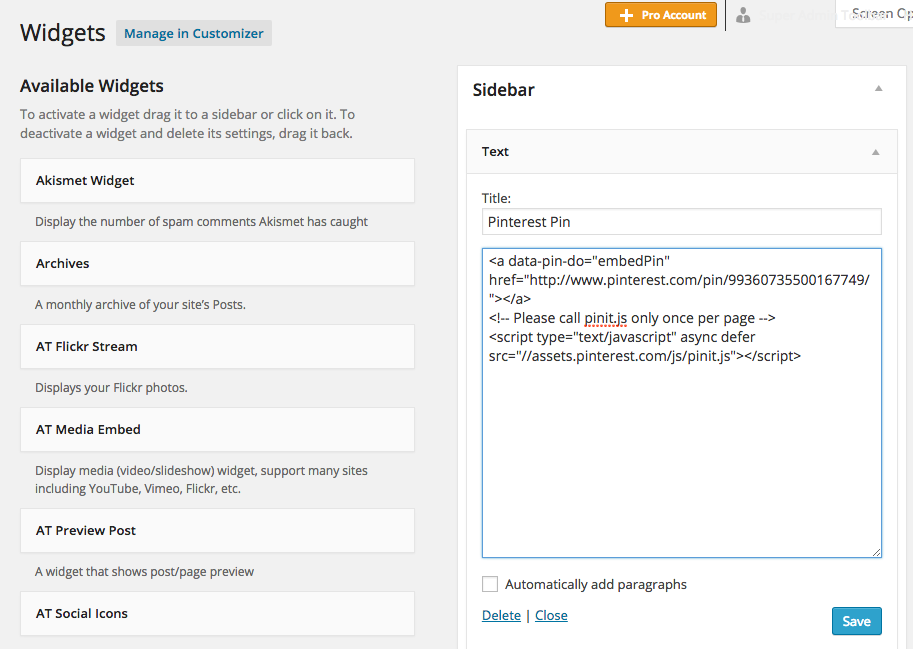
Task: Click the Super Admin user icon
Action: 743,15
